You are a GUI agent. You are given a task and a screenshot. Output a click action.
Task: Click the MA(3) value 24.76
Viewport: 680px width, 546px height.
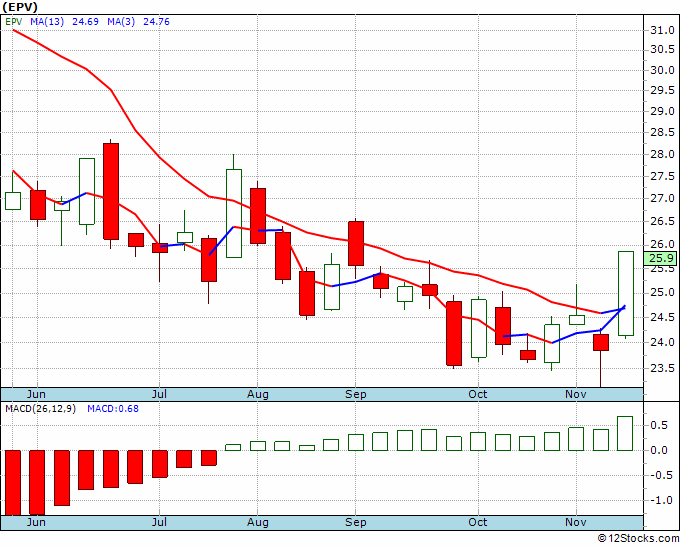point(156,22)
